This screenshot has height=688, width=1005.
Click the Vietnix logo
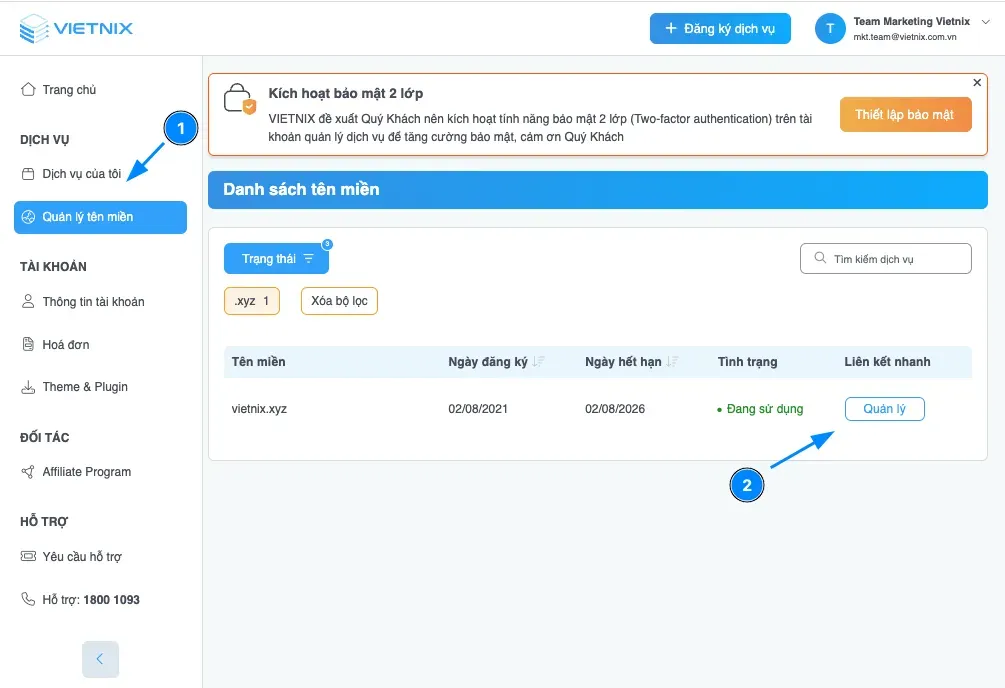click(76, 28)
